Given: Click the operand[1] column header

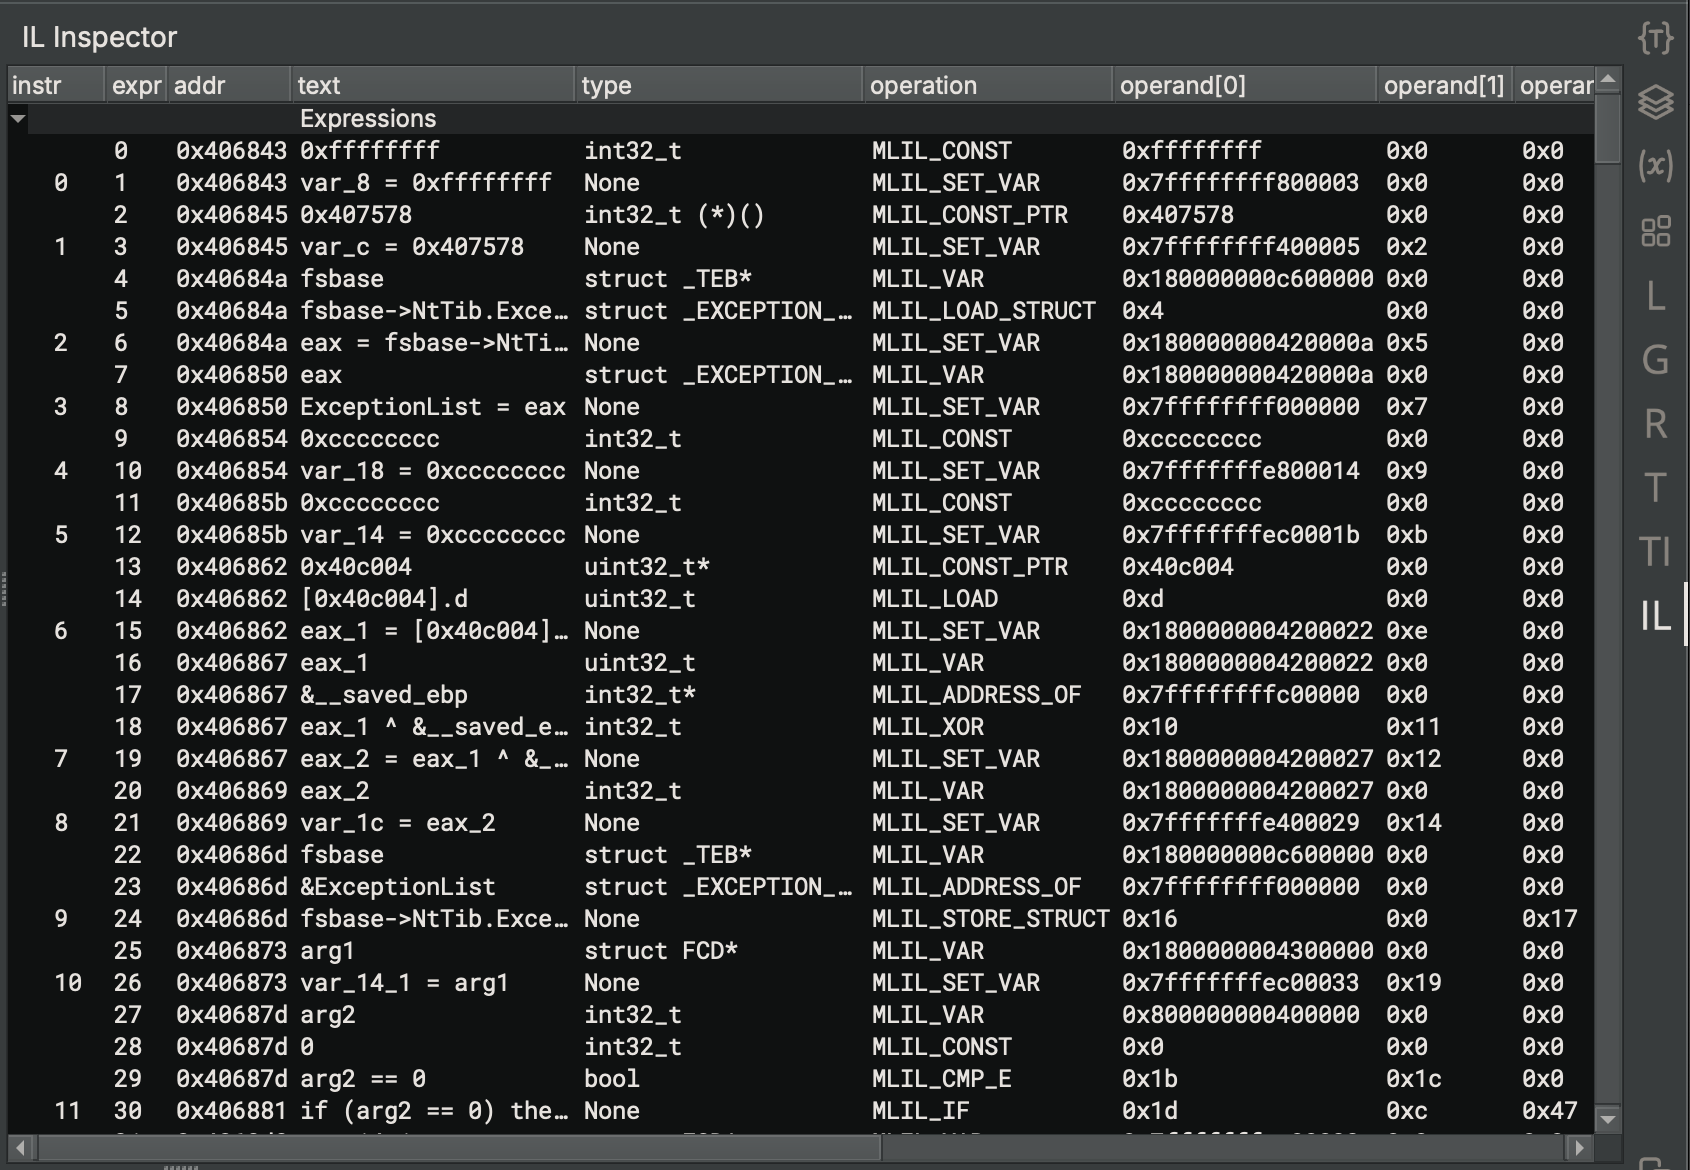Looking at the screenshot, I should click(x=1444, y=85).
